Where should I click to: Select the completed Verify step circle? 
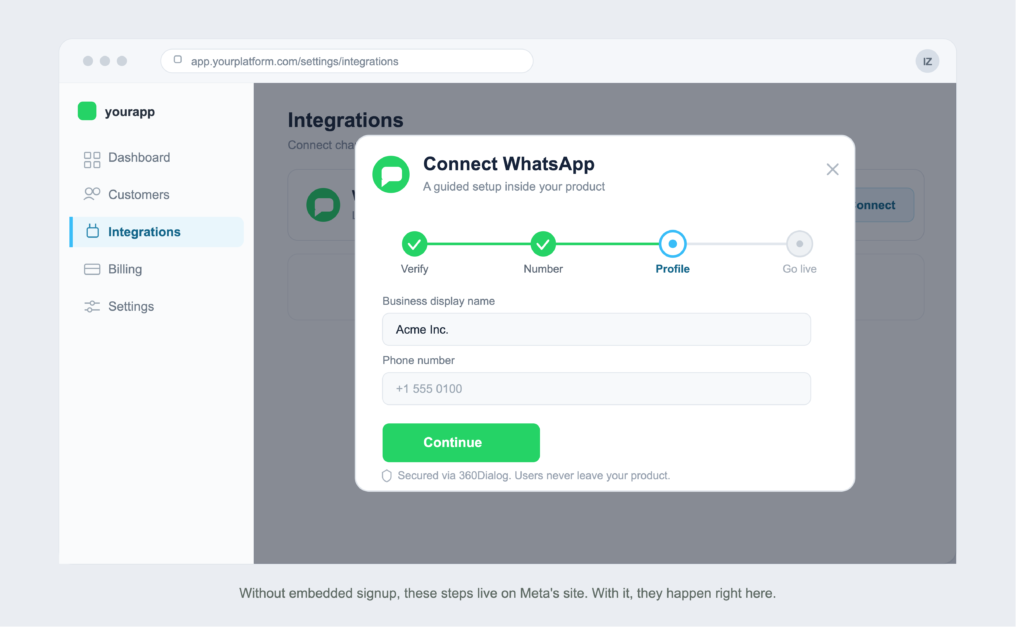click(417, 246)
